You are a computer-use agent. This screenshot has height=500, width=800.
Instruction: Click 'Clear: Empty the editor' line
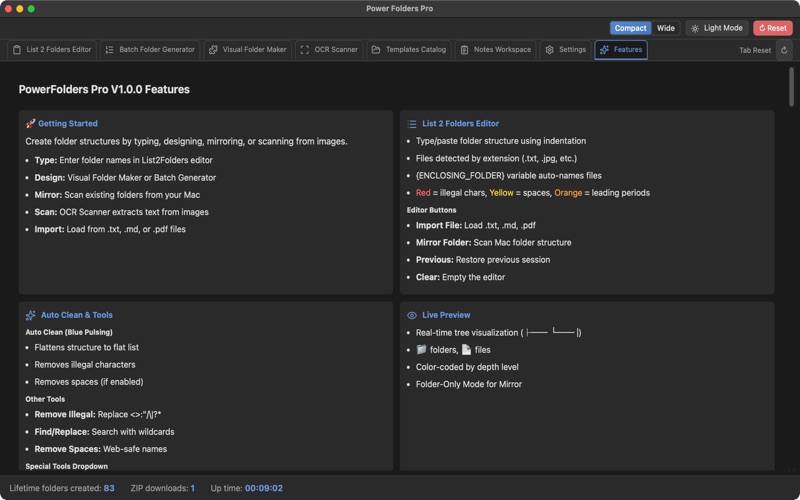point(460,278)
